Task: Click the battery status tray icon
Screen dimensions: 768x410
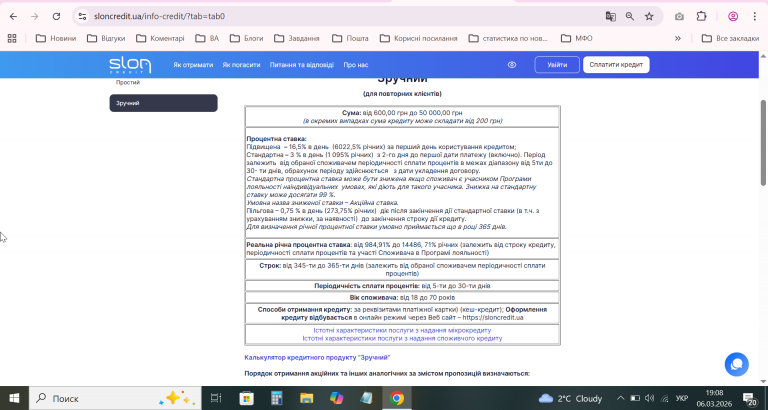Action: tap(635, 398)
